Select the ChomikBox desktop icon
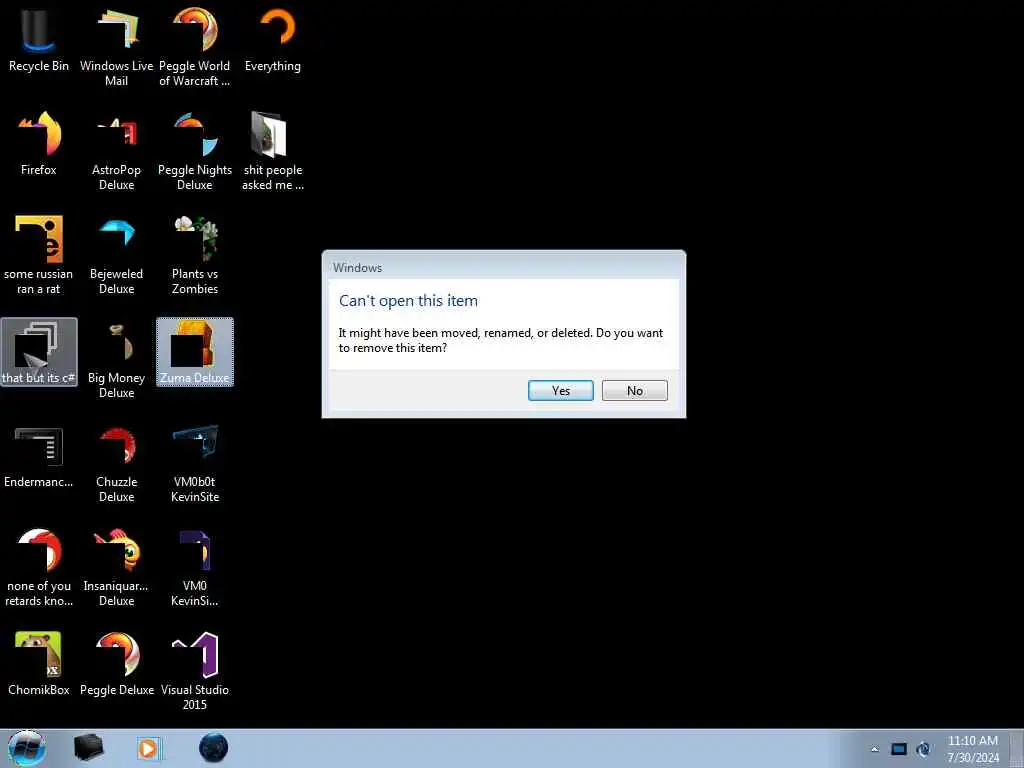The image size is (1024, 768). tap(39, 664)
